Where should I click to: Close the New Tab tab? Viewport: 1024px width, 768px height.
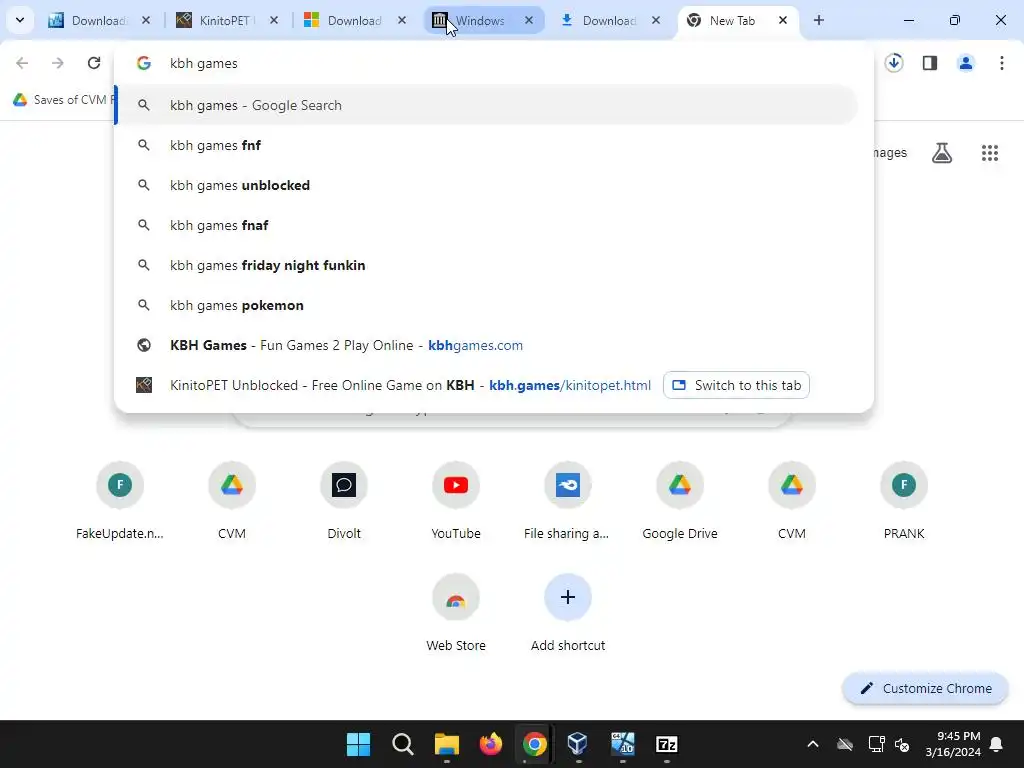(x=783, y=20)
